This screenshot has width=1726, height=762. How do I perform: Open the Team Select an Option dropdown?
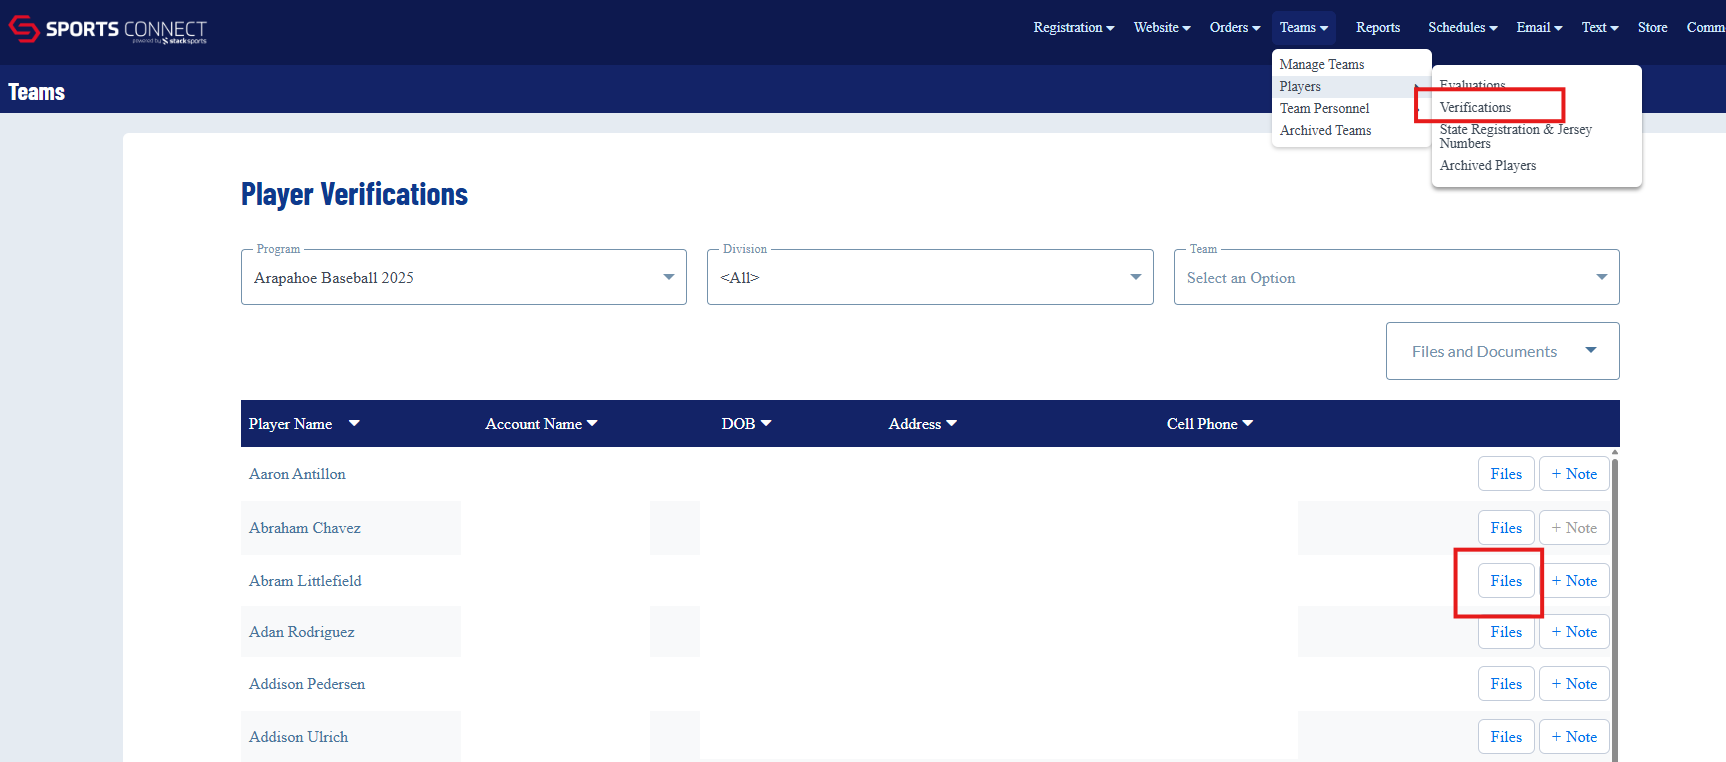tap(1397, 277)
